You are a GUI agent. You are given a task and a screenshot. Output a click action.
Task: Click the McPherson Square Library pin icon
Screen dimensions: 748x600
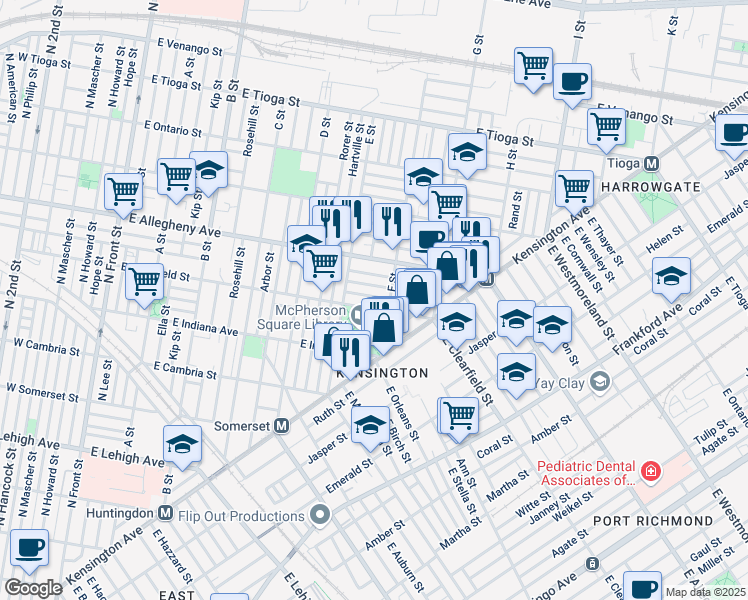point(357,315)
